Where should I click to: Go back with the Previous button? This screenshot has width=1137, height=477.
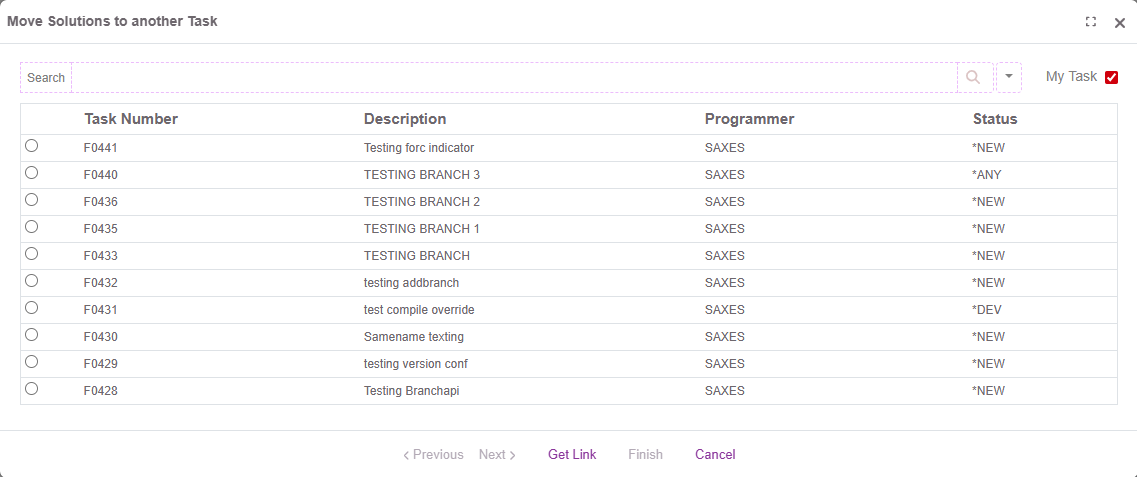pyautogui.click(x=433, y=454)
